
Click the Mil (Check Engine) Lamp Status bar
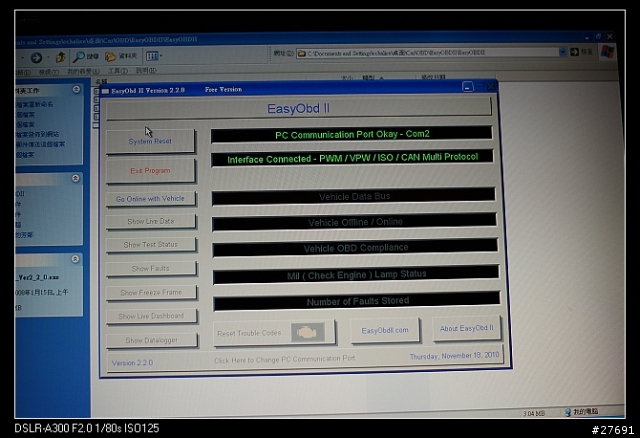point(356,275)
